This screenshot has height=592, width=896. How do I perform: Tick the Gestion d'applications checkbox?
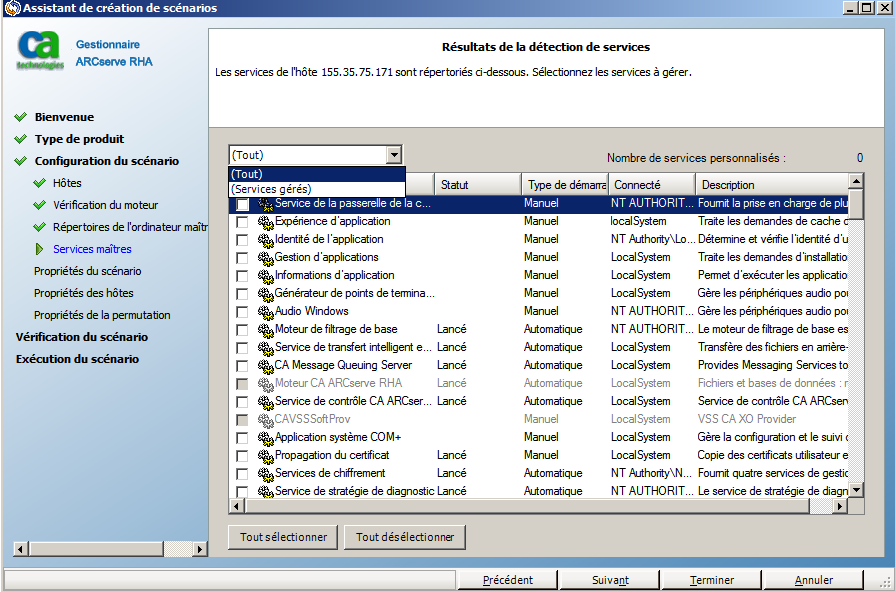click(242, 258)
